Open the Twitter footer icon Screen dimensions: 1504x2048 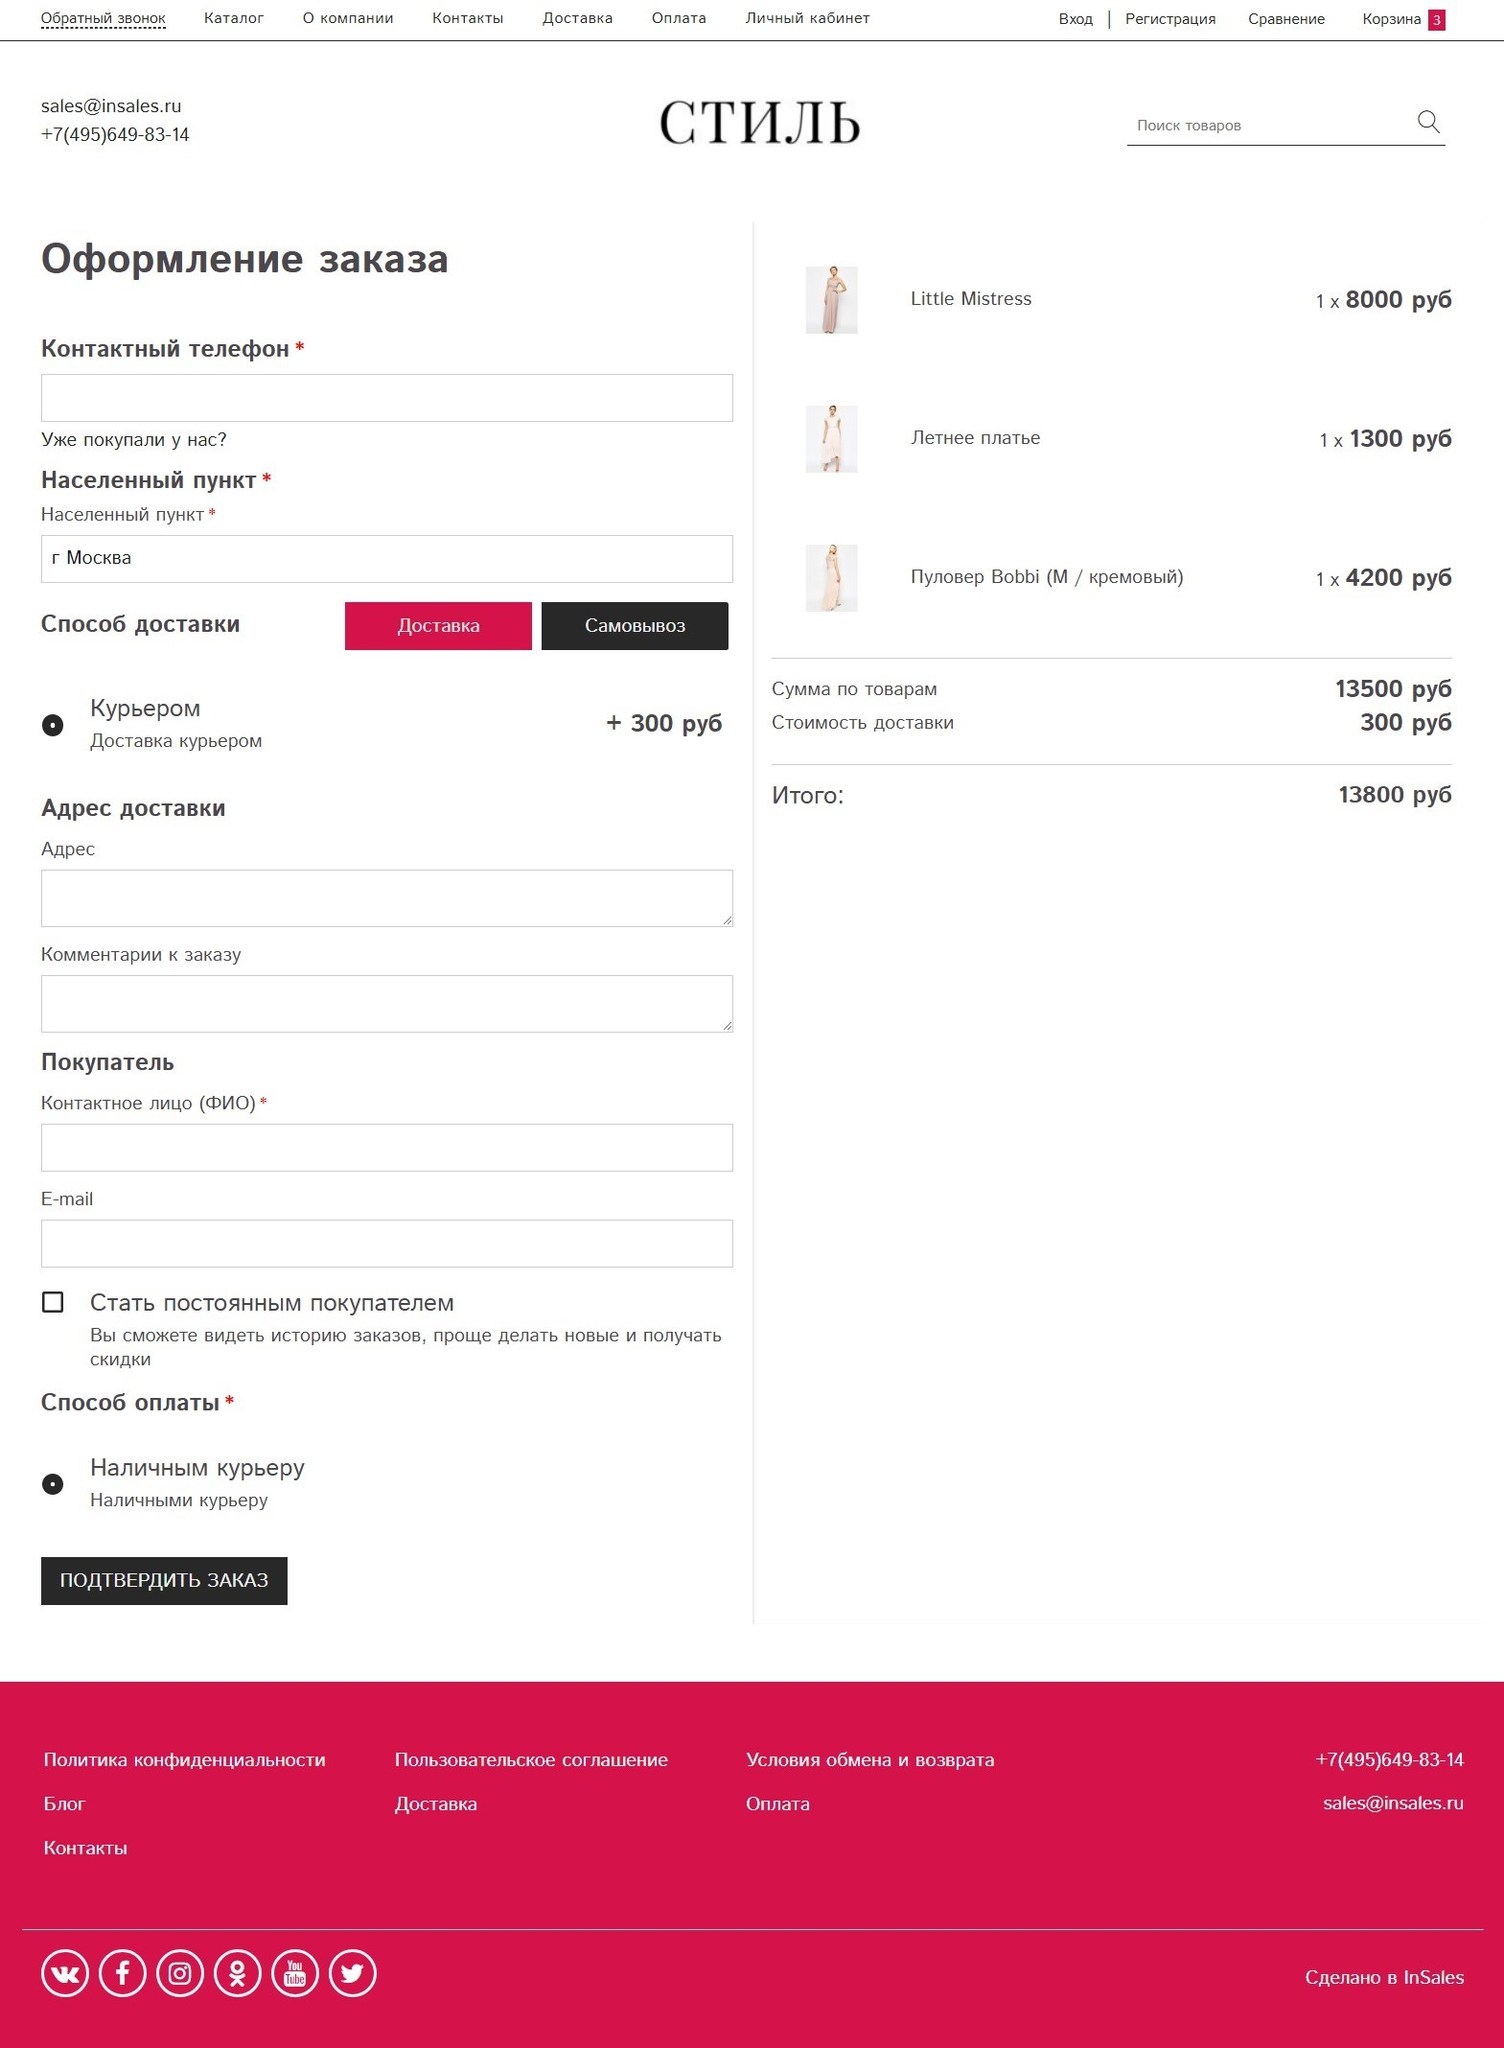point(353,1973)
